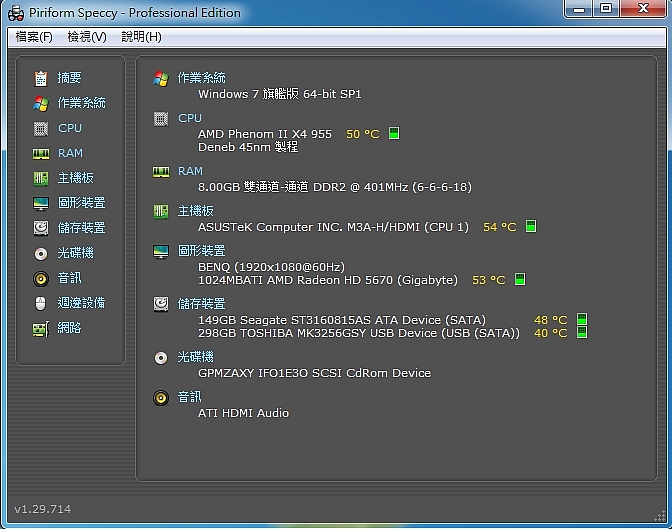Click the 摘要 clipboard icon in sidebar
This screenshot has height=529, width=672.
coord(41,78)
